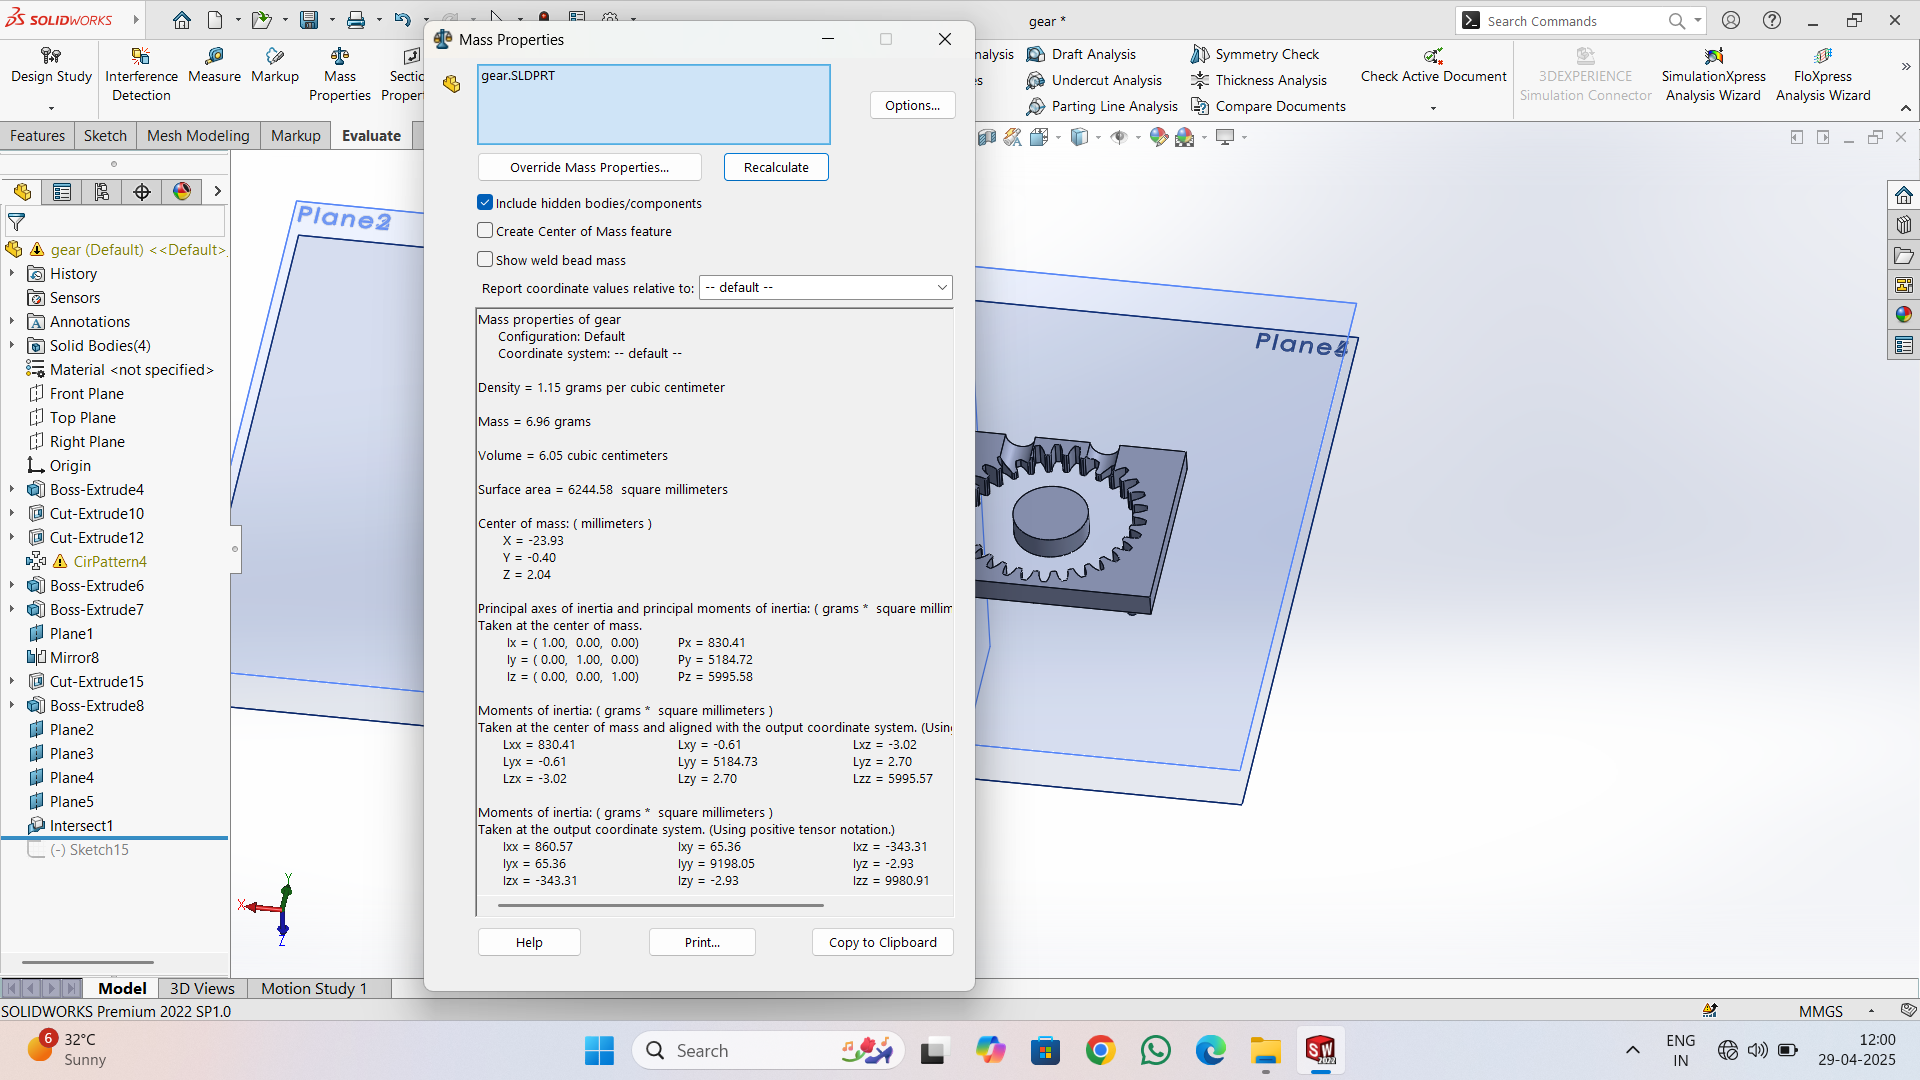Enable Create Center of Mass feature
Screen dimensions: 1920x1080
pyautogui.click(x=485, y=231)
